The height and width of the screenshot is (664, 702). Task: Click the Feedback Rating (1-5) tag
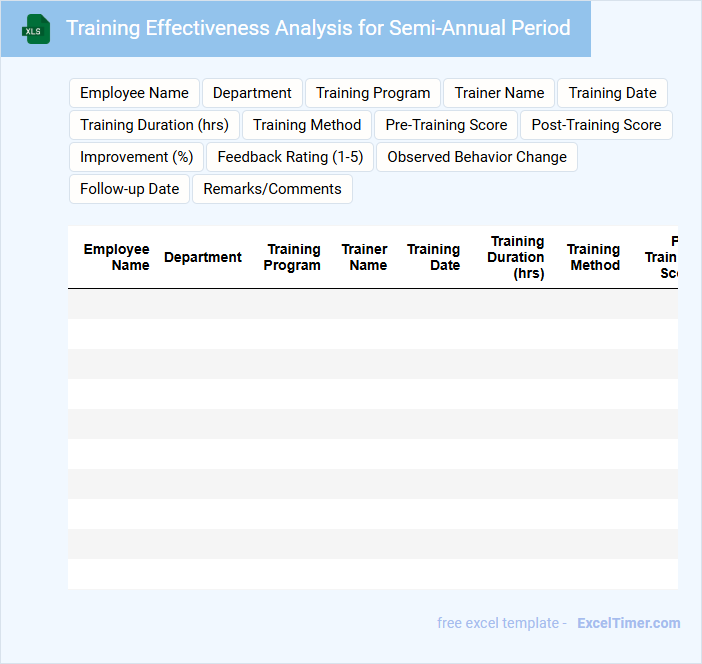290,157
